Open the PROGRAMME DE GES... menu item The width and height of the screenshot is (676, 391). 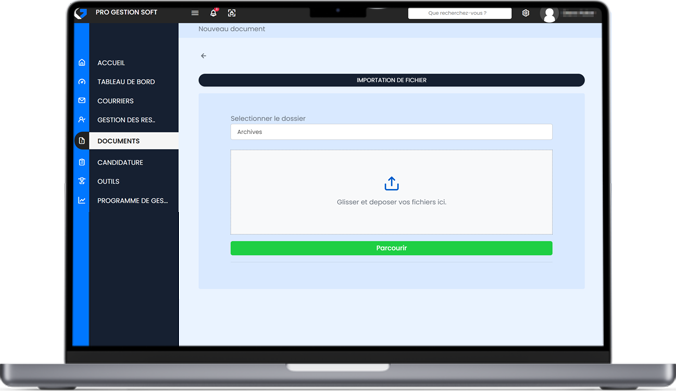(x=134, y=200)
